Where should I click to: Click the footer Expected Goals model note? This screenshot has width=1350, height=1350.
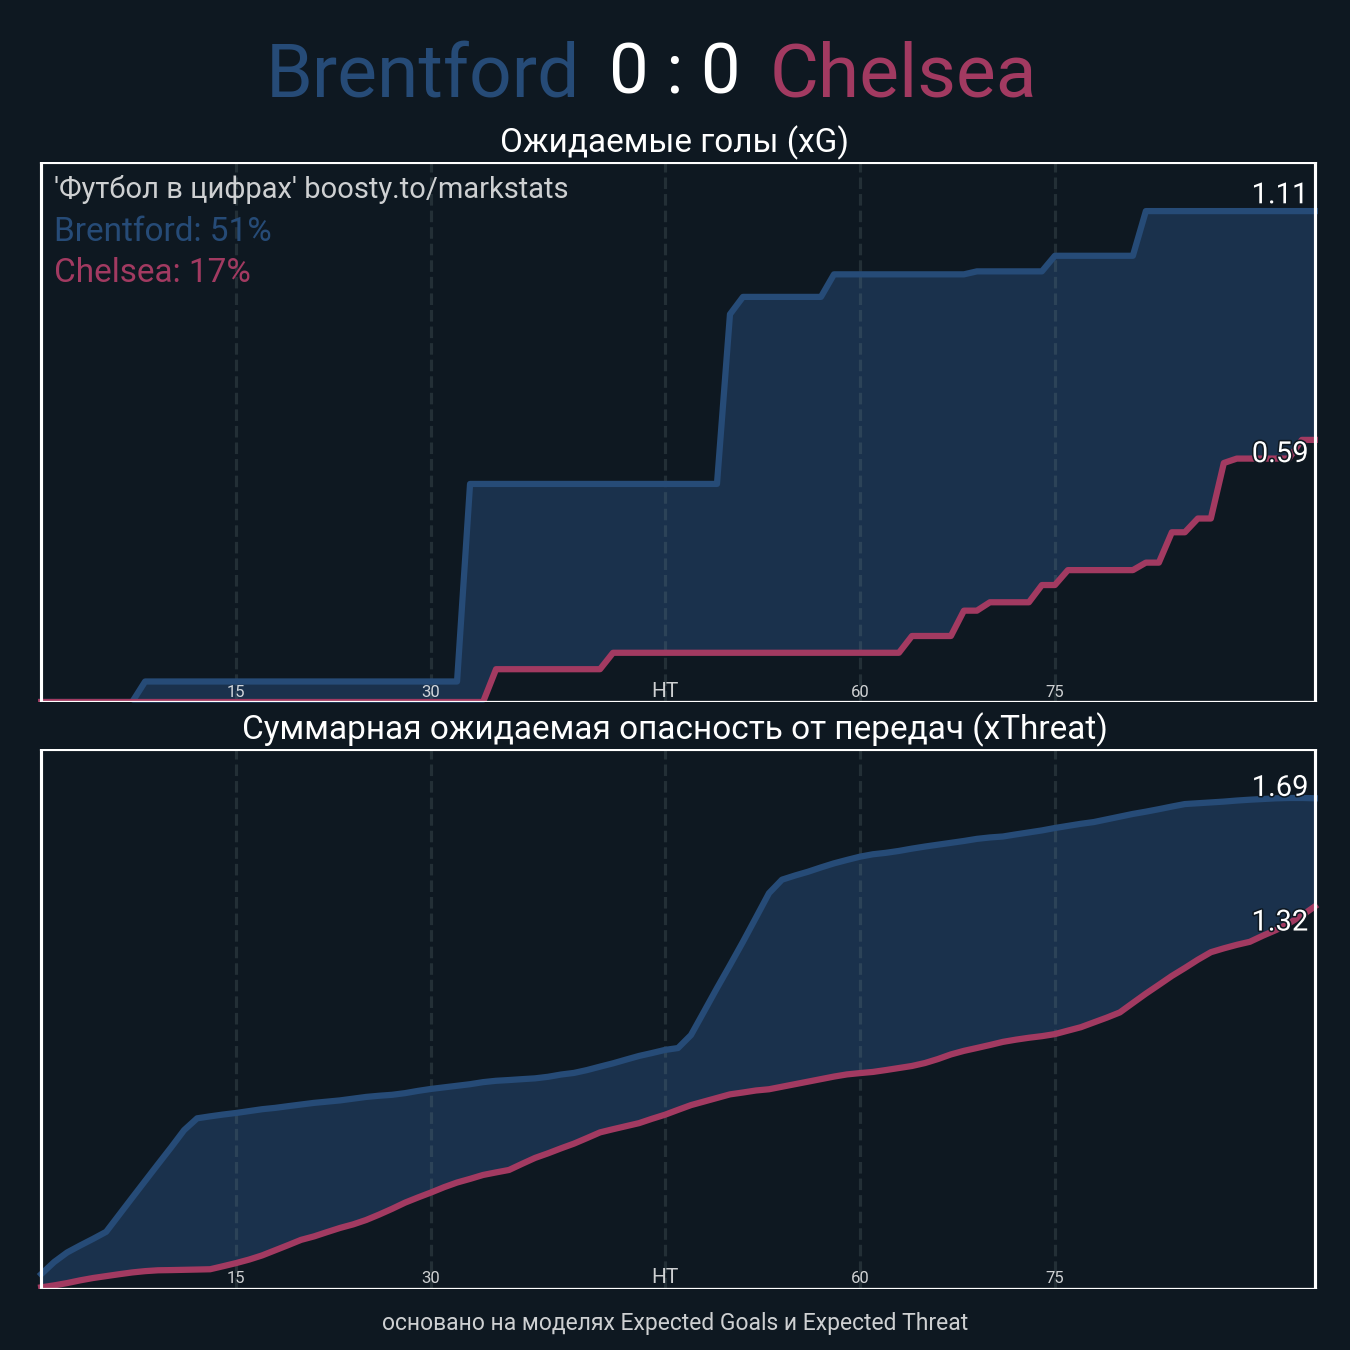(x=675, y=1322)
